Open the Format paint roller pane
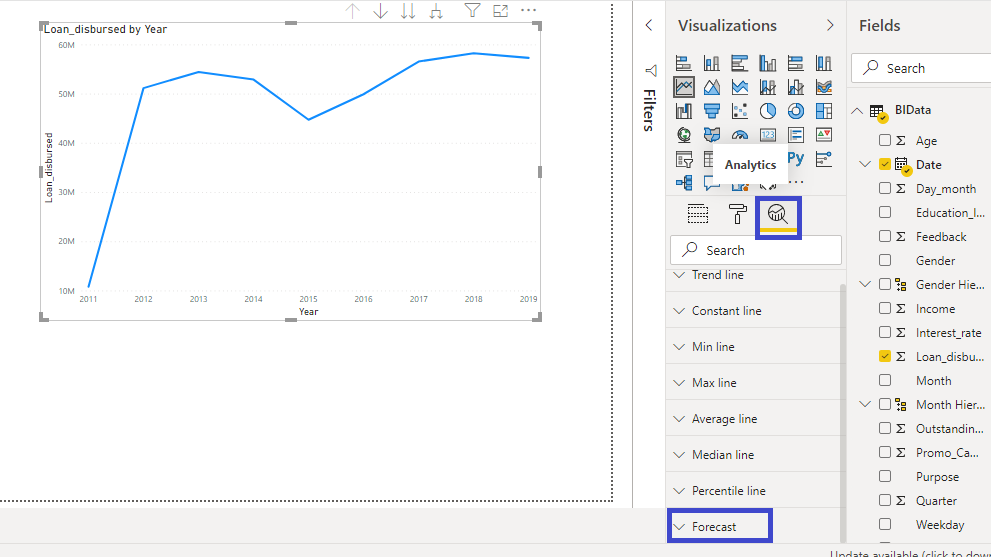Viewport: 991px width, 557px height. click(x=738, y=213)
